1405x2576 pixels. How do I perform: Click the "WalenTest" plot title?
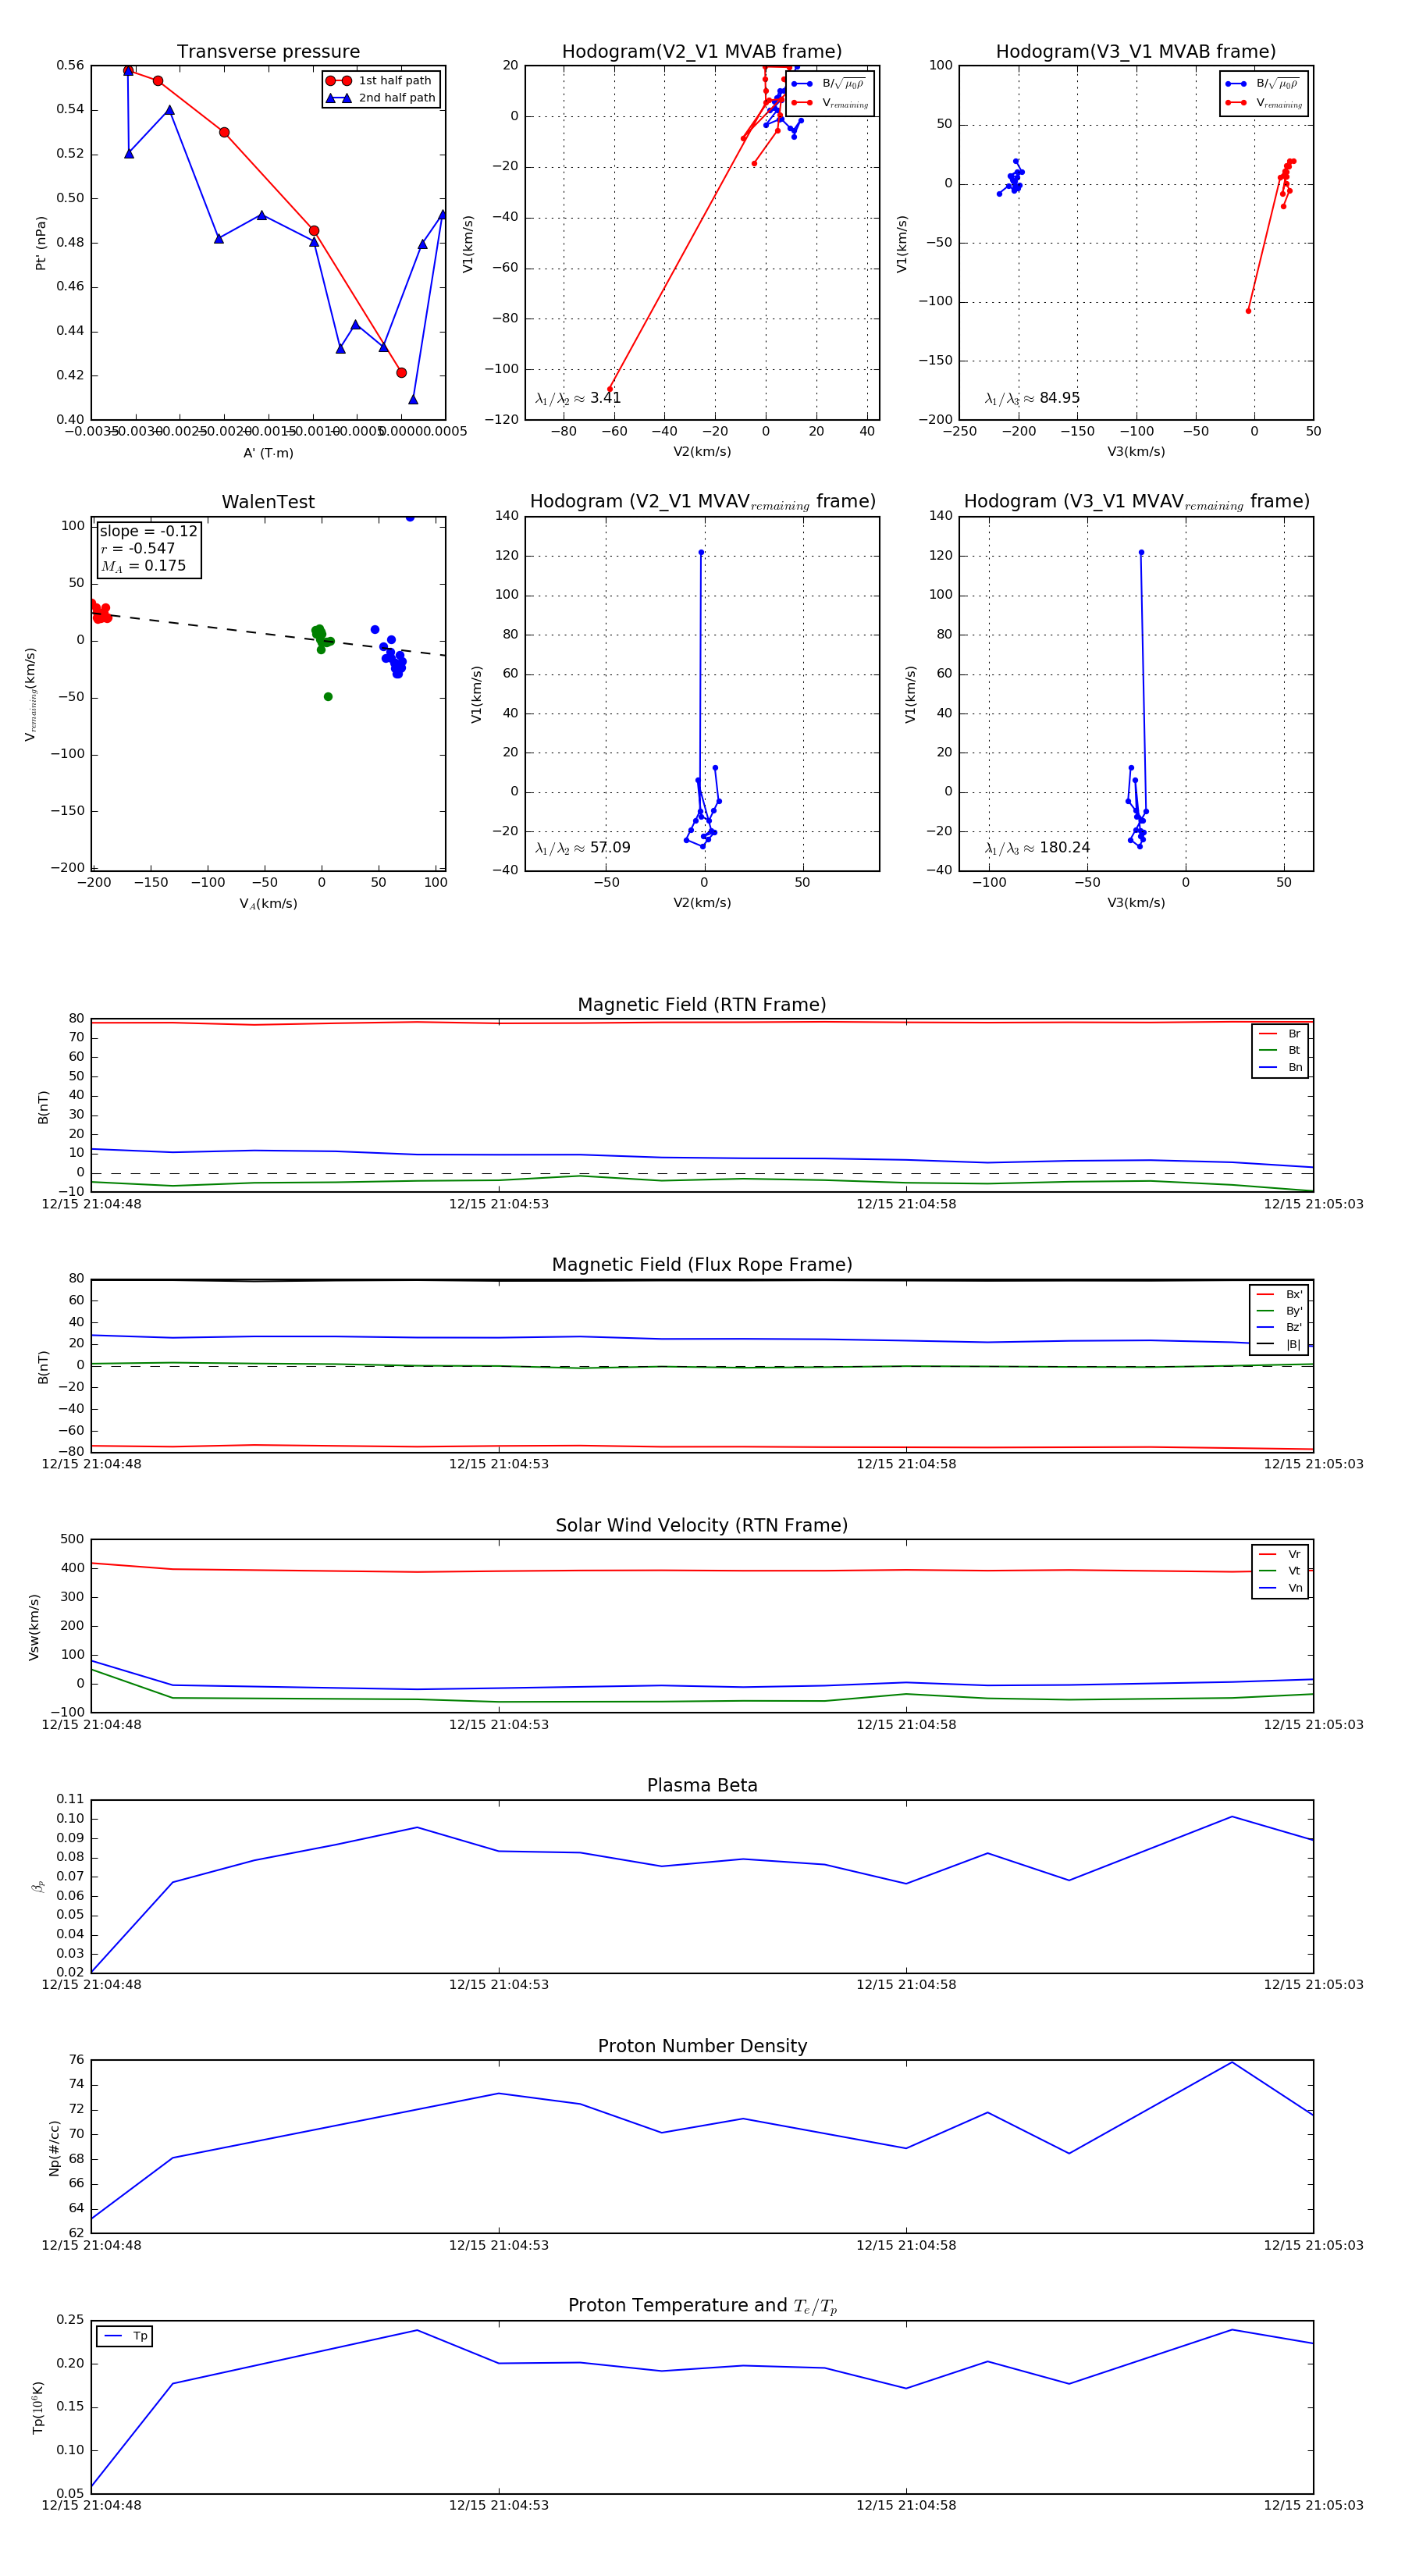[x=268, y=502]
